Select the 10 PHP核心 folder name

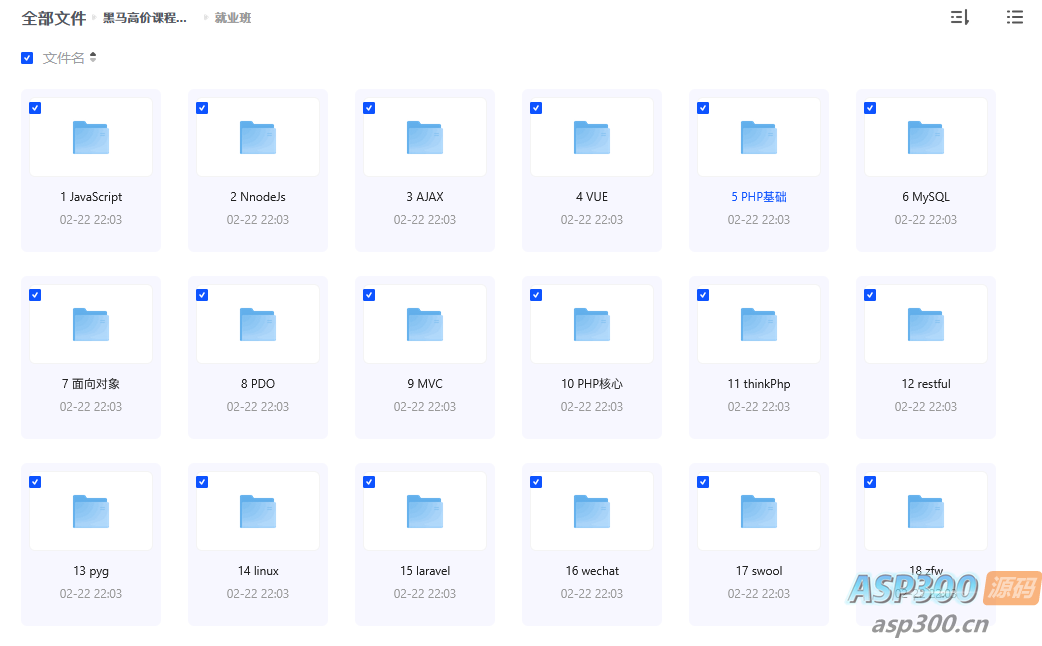[592, 384]
